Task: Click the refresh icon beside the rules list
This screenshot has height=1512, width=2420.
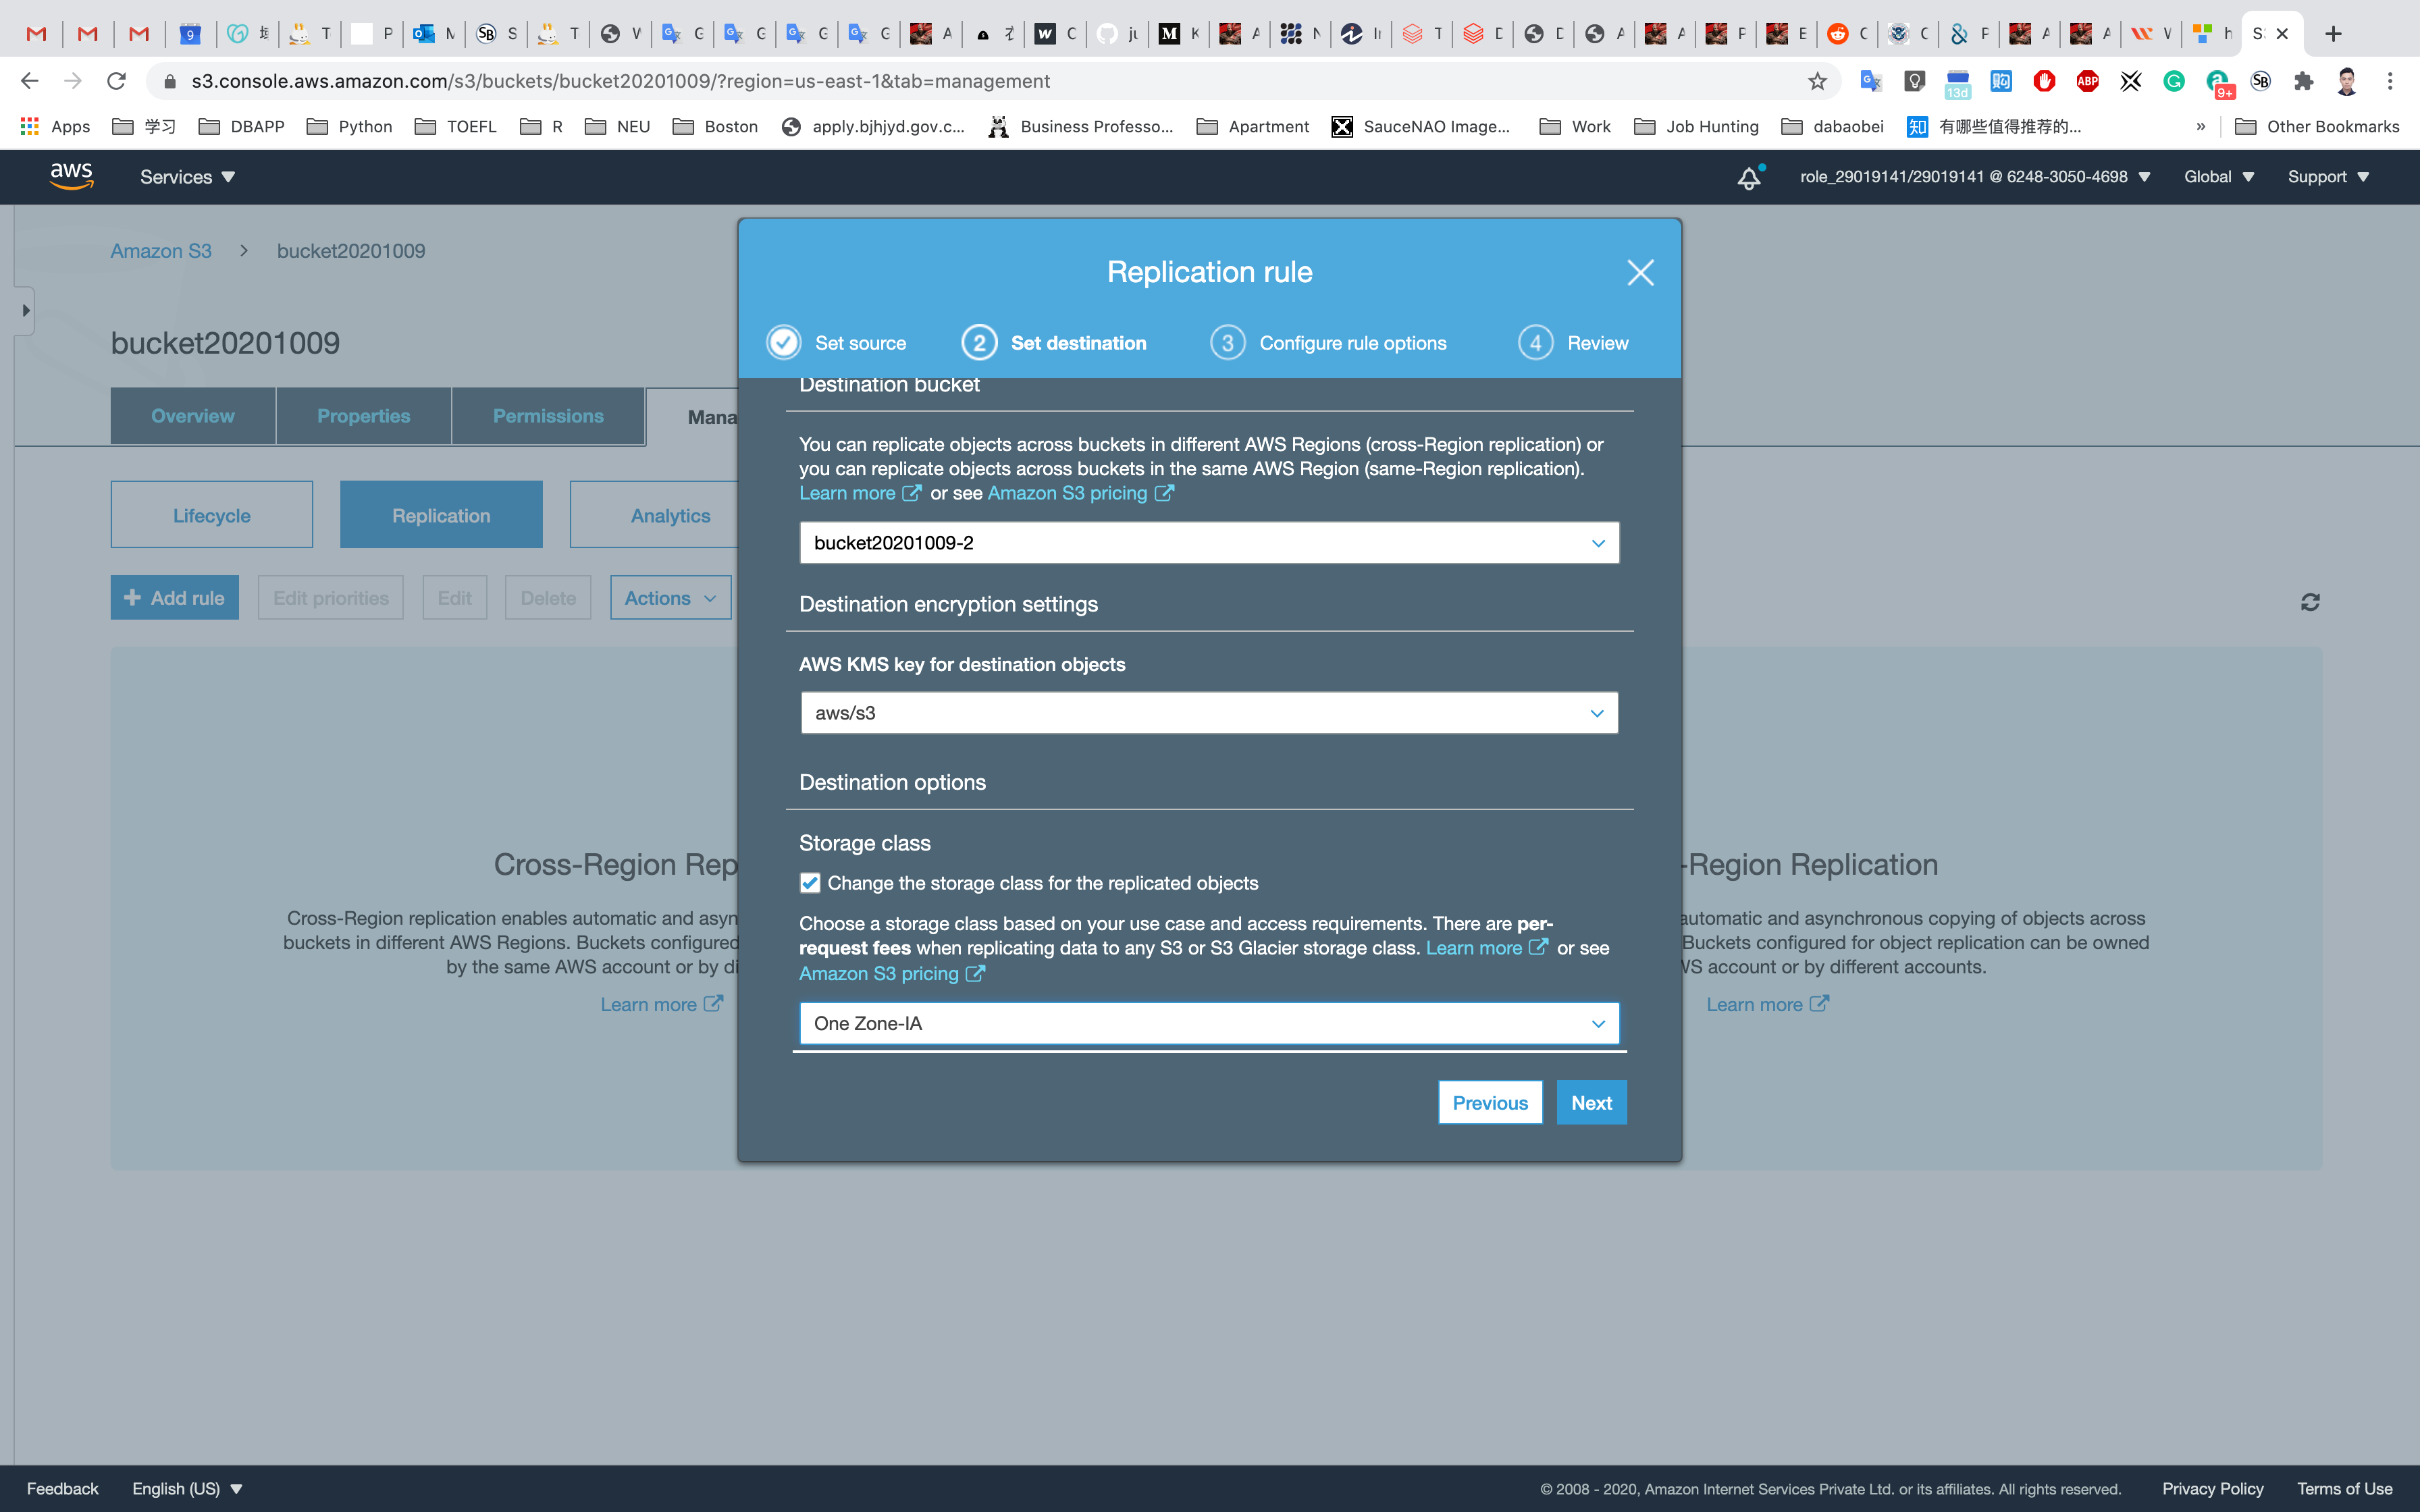Action: point(2310,602)
